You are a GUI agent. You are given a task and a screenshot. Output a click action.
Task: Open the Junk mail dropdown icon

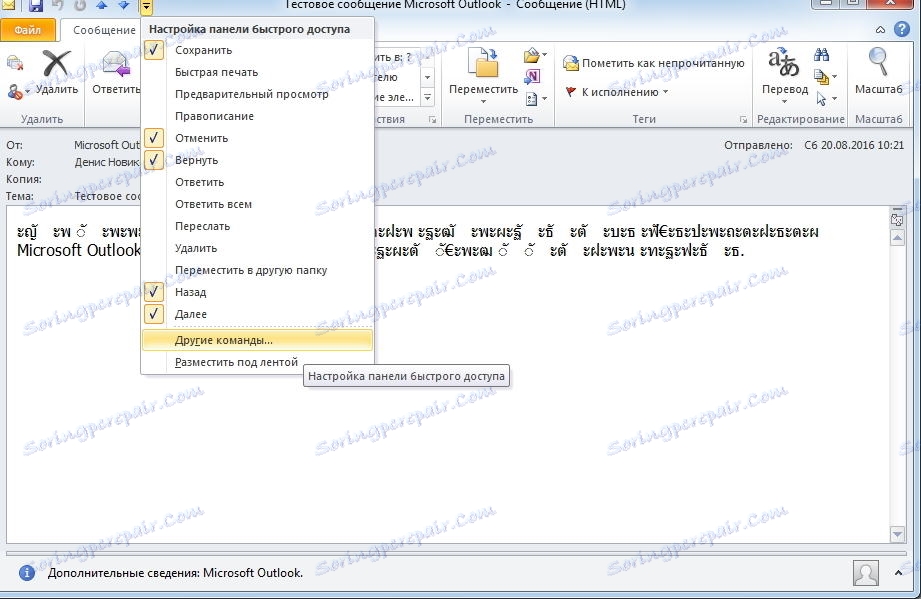coord(18,92)
